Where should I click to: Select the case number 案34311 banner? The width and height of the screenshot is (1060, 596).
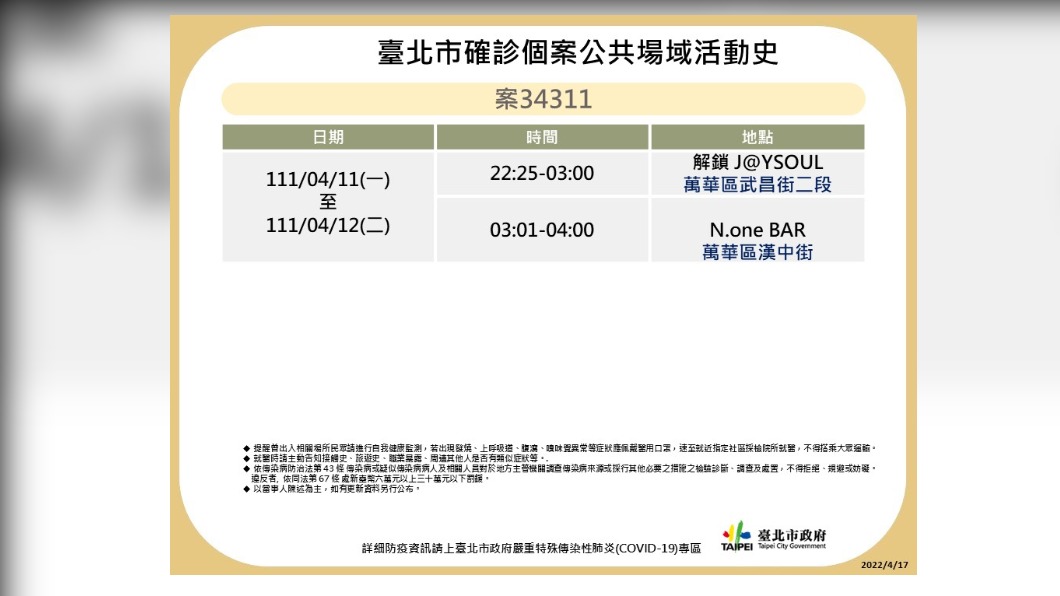pyautogui.click(x=543, y=99)
